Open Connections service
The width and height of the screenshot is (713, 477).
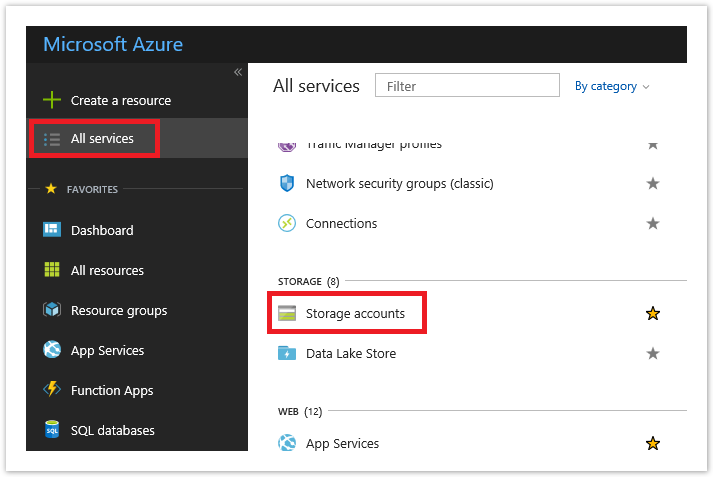(341, 223)
